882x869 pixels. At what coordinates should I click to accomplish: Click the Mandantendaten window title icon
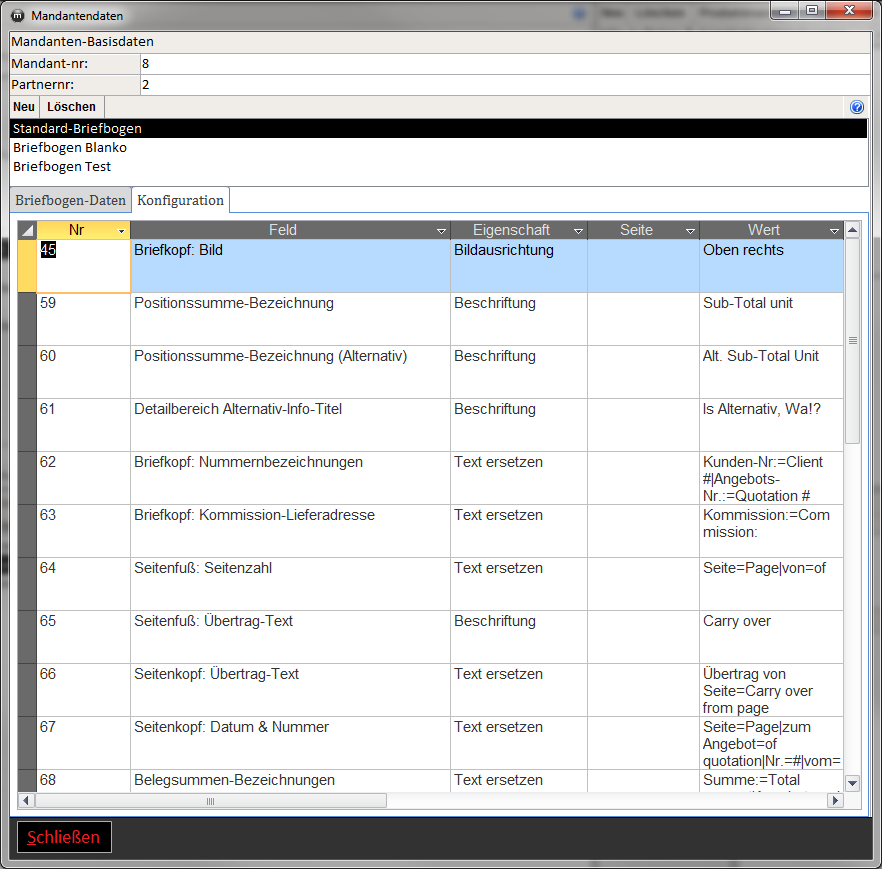tap(18, 16)
